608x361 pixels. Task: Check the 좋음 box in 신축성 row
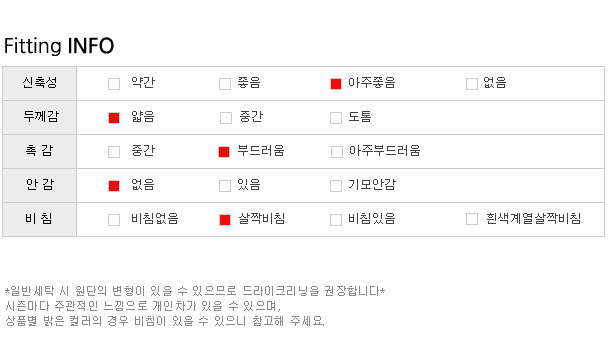coord(225,84)
